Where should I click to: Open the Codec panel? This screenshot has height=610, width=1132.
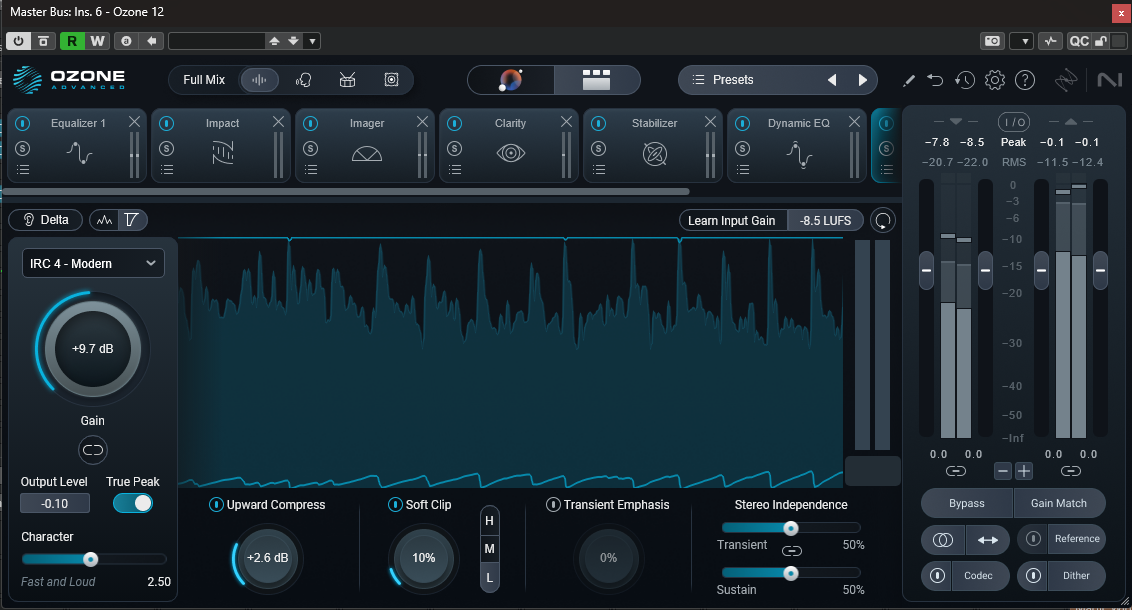click(979, 575)
